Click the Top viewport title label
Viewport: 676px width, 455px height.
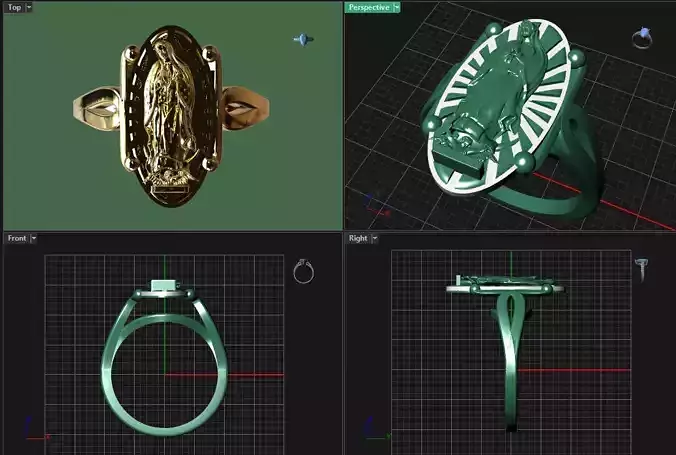tap(14, 7)
